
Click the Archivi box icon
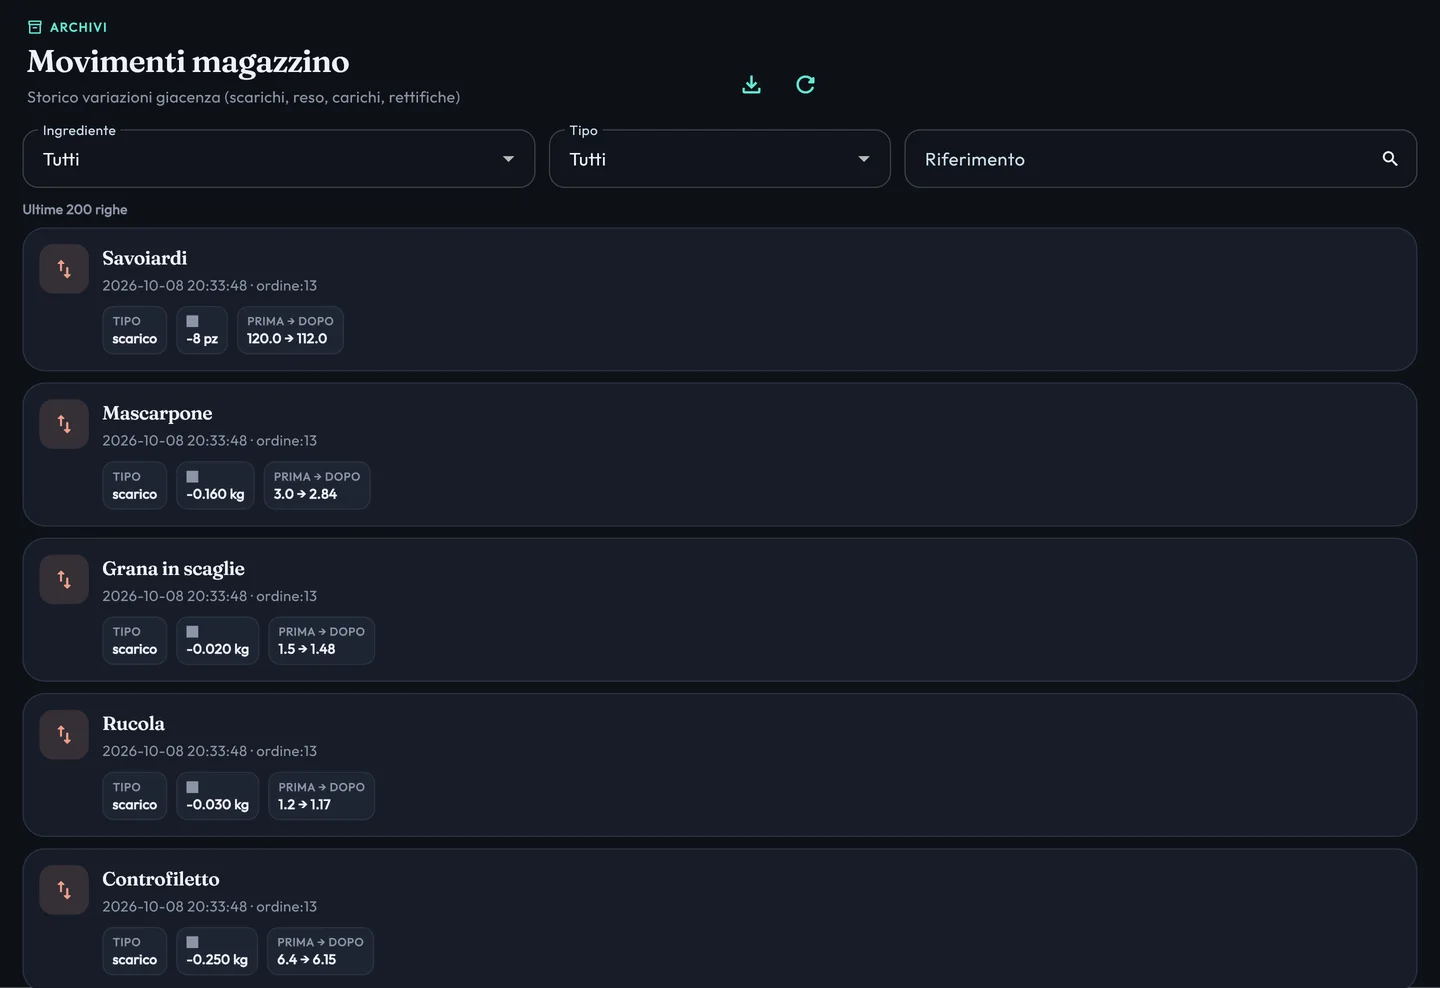[35, 27]
